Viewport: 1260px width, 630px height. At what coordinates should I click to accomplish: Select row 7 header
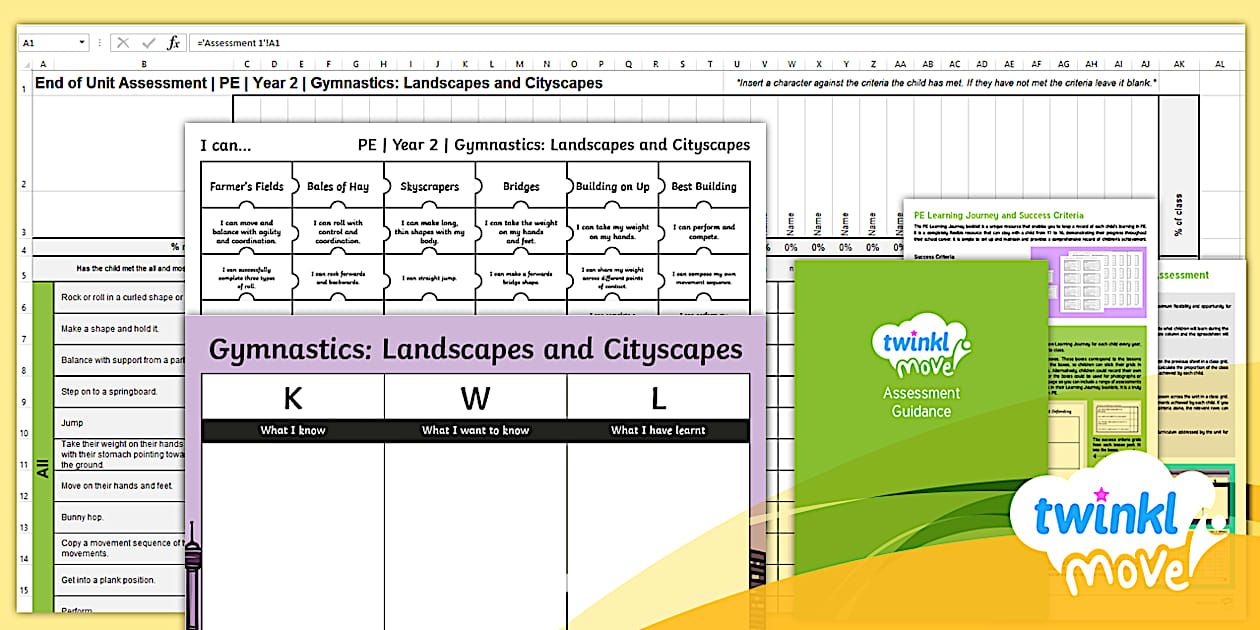[25, 328]
